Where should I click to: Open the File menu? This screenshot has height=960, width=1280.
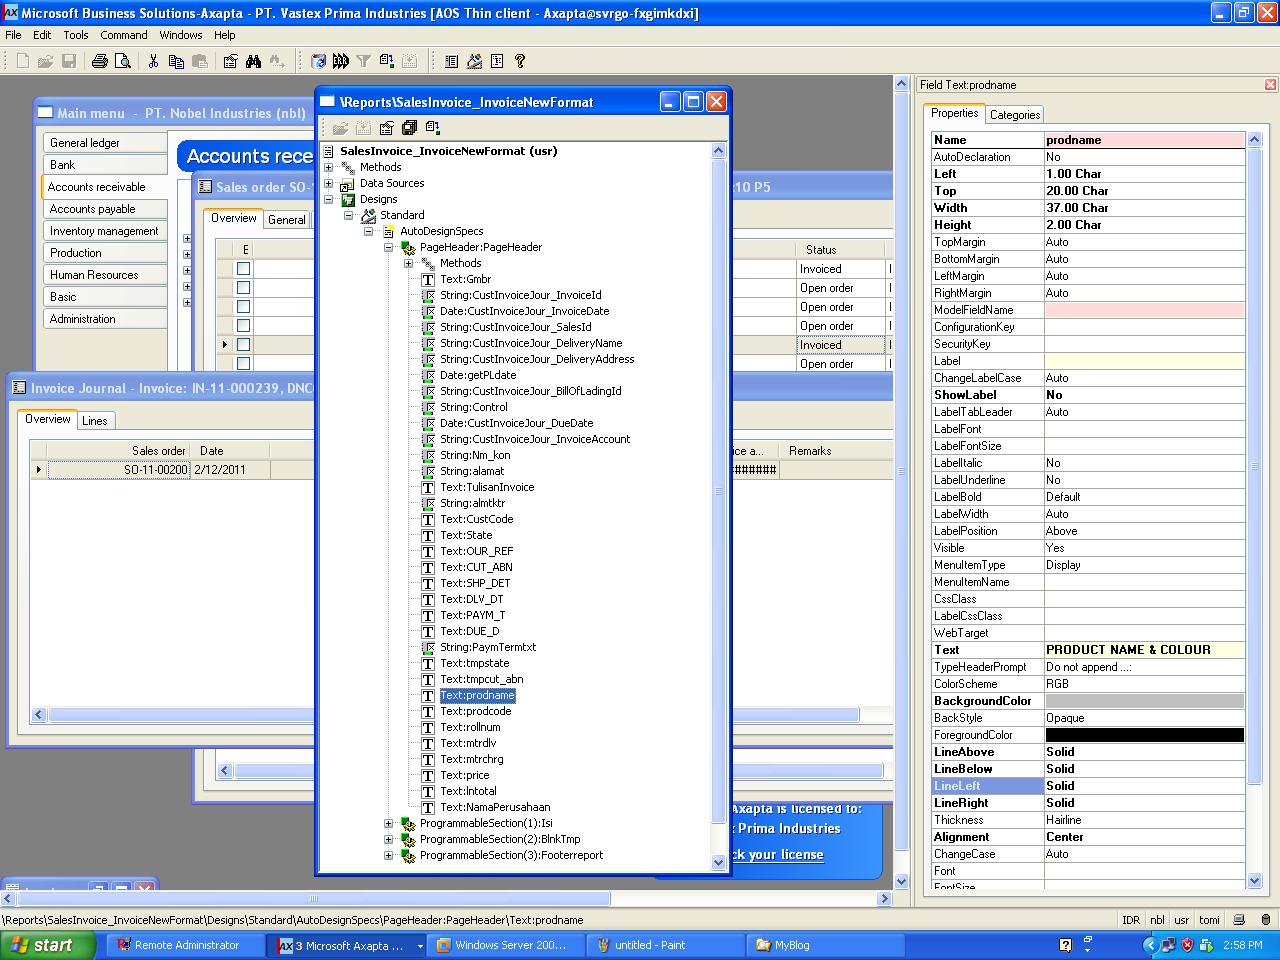13,35
